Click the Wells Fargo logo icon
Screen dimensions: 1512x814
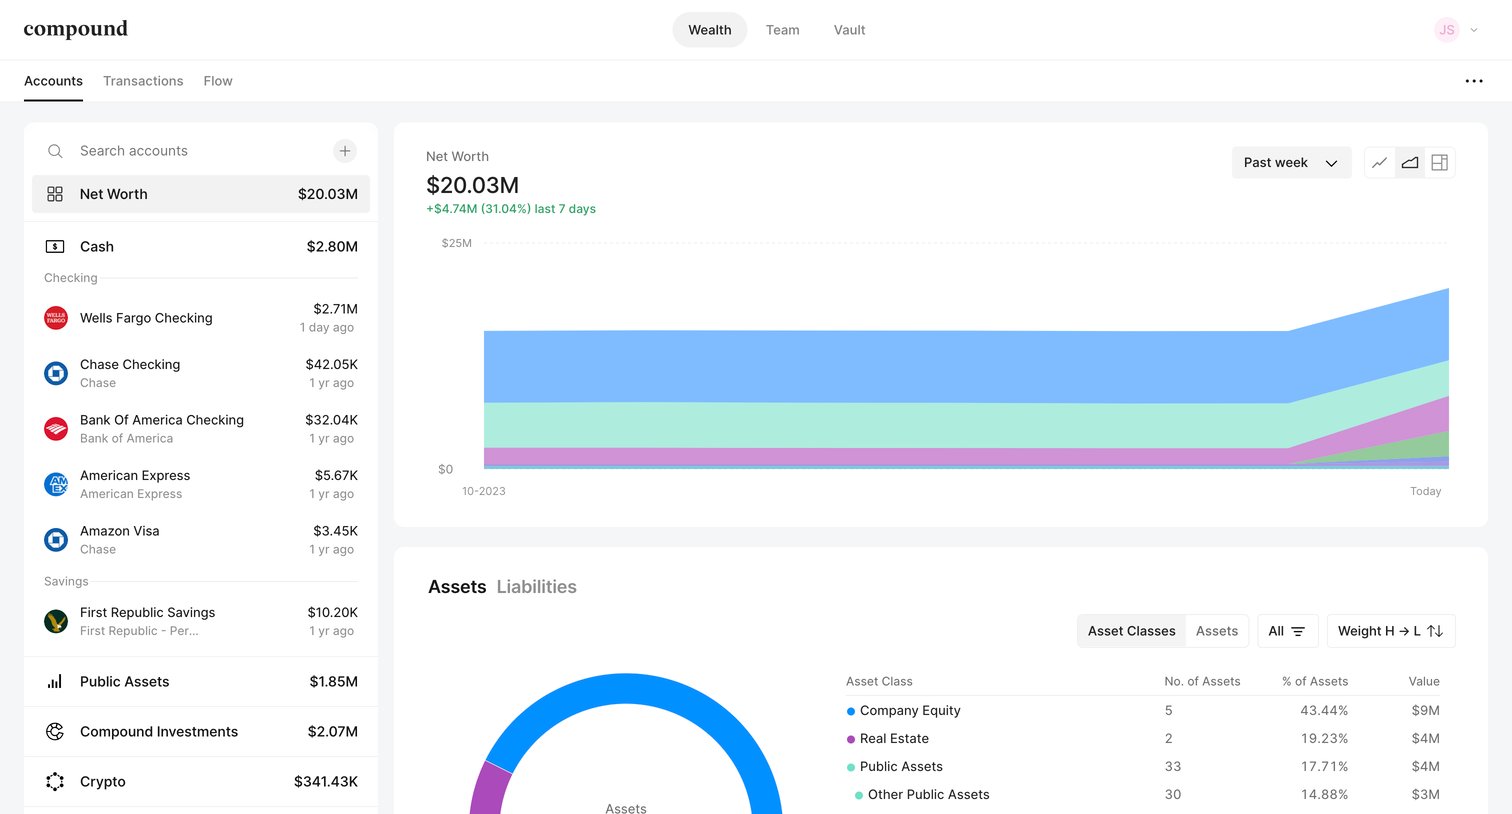click(56, 318)
